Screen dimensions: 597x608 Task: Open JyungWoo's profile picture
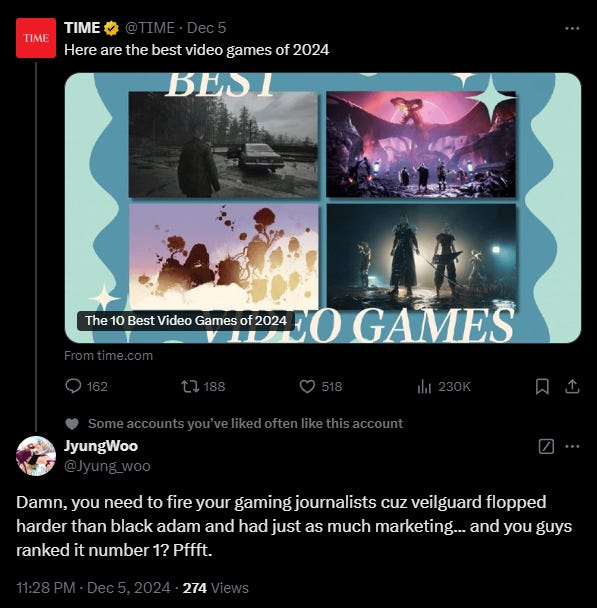click(x=36, y=456)
